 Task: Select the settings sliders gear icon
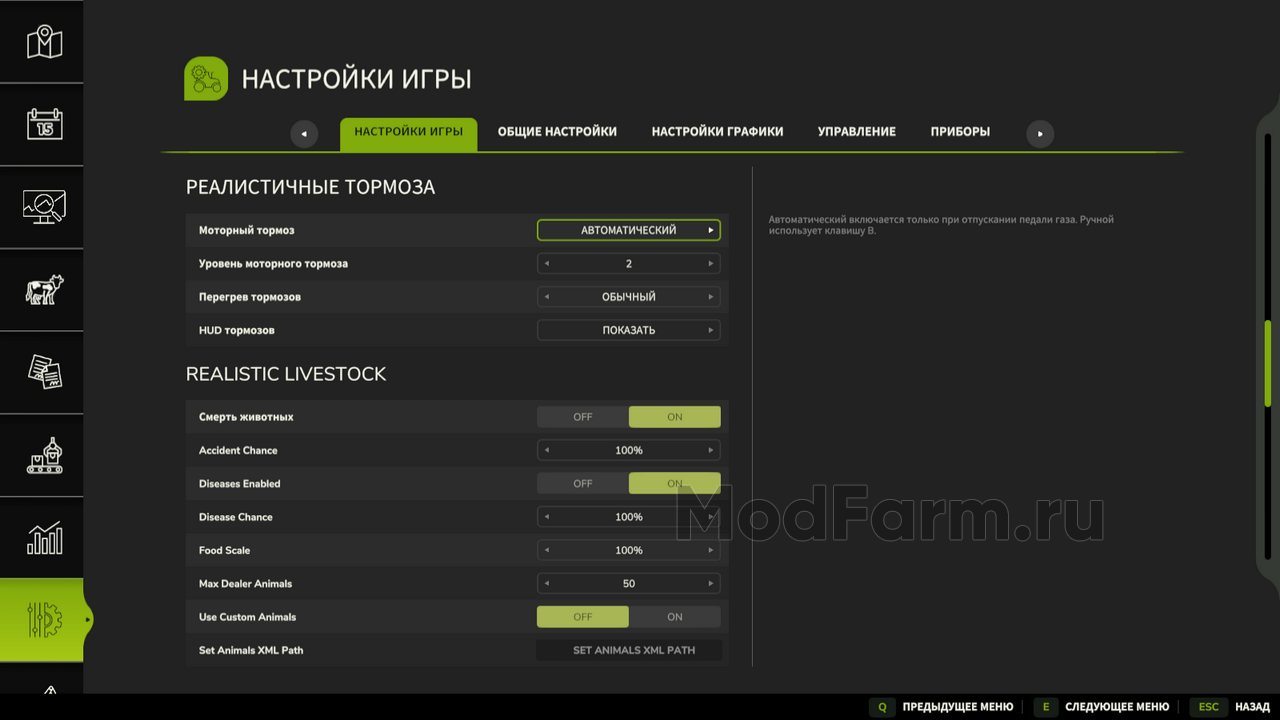44,620
